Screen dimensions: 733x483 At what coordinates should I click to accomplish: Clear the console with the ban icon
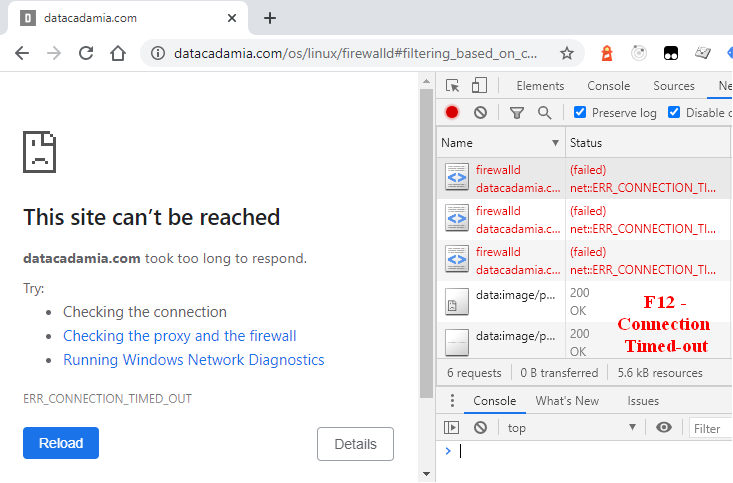[x=480, y=427]
